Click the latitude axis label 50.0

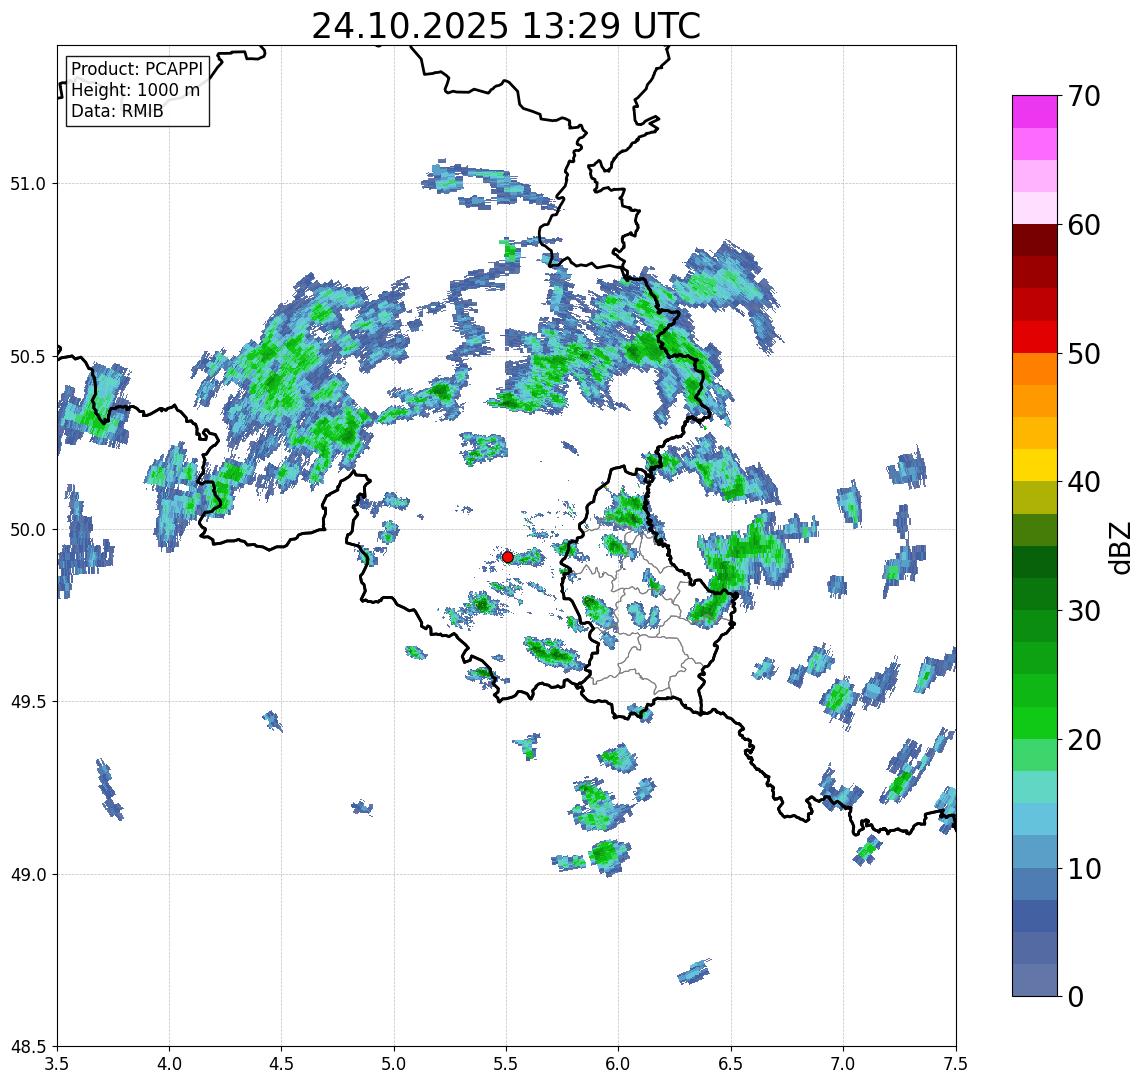pyautogui.click(x=28, y=530)
